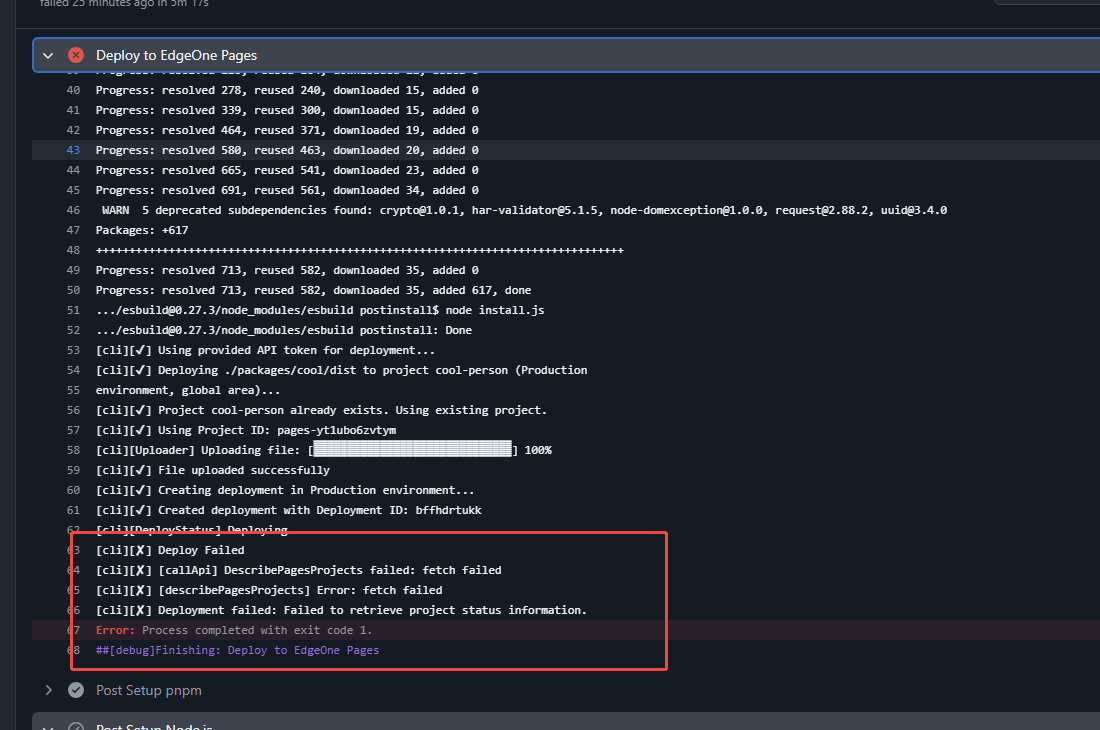
Task: Open the Post Setup pnpm step title
Action: (149, 691)
